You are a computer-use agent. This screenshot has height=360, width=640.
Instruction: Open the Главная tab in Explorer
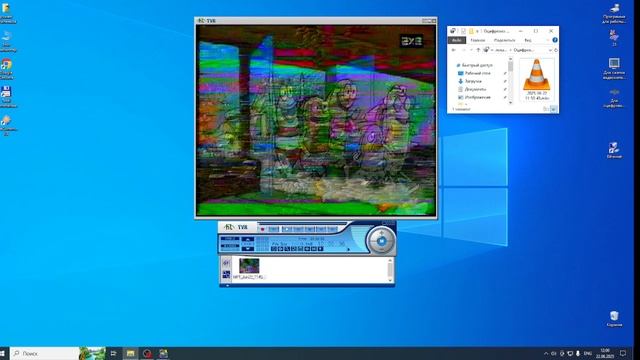point(478,40)
